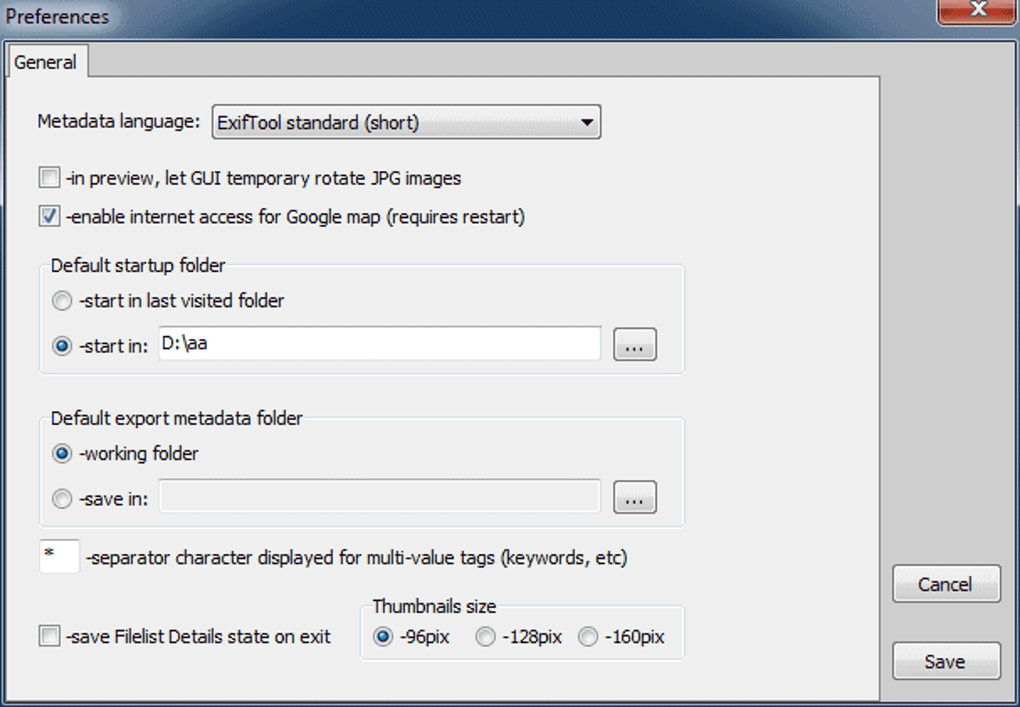Browse for the export metadata folder
Screen dimensions: 1020x707
[634, 498]
